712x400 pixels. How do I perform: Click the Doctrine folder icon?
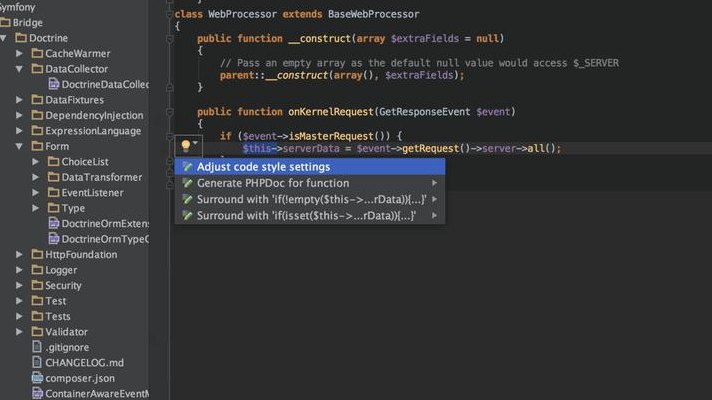pos(21,38)
